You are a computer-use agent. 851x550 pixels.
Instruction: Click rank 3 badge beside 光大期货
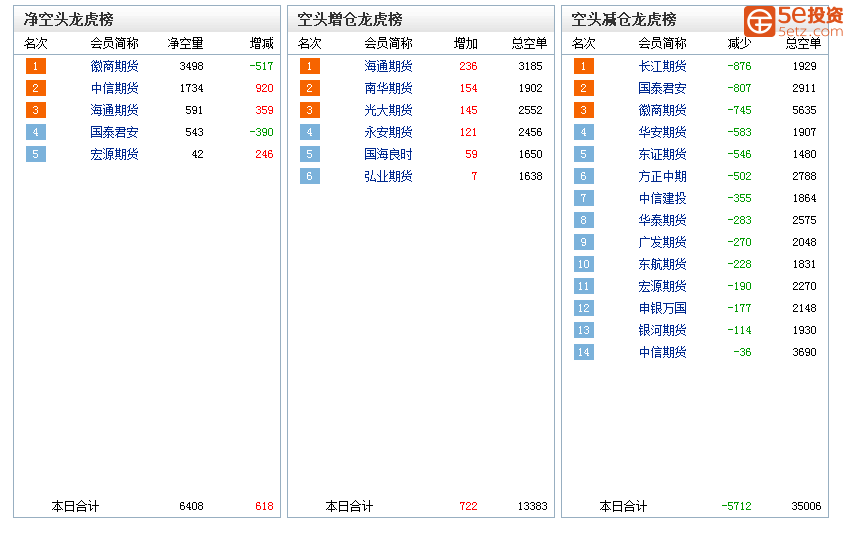pos(310,110)
